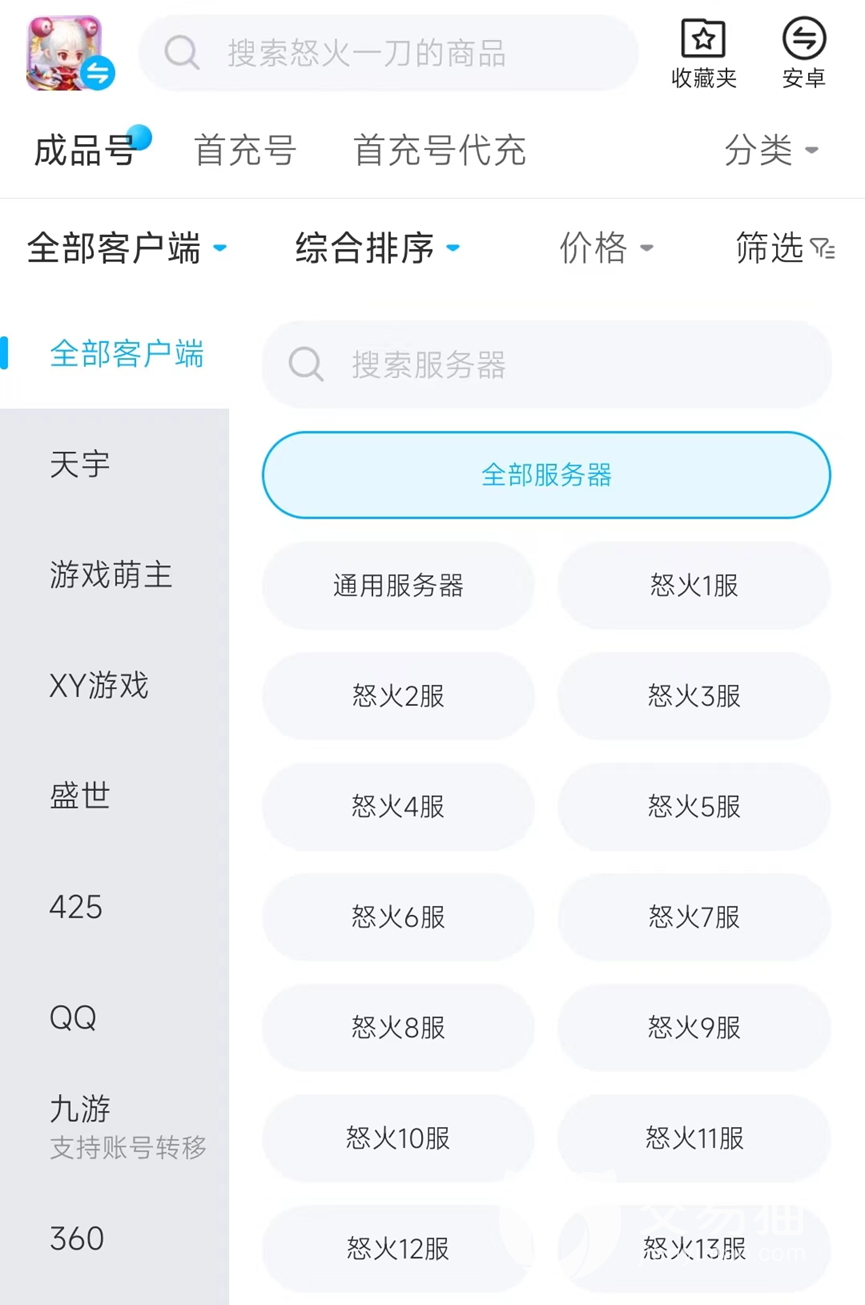Open the 首充号代充 tab

pyautogui.click(x=440, y=151)
